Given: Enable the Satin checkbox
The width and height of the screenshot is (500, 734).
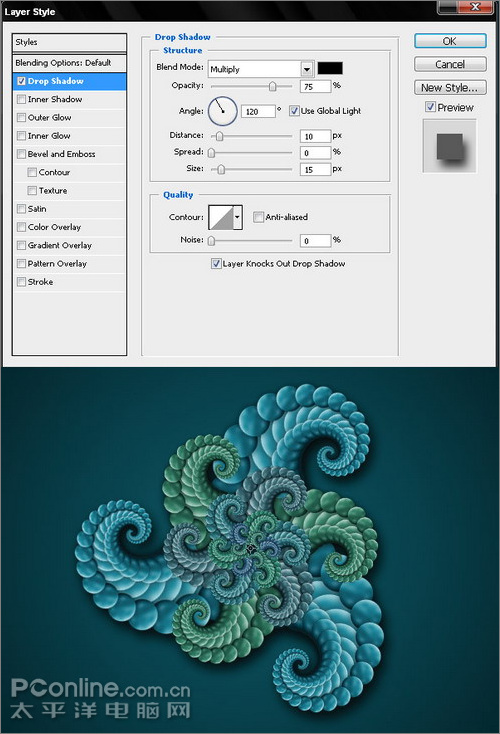Looking at the screenshot, I should (x=21, y=209).
